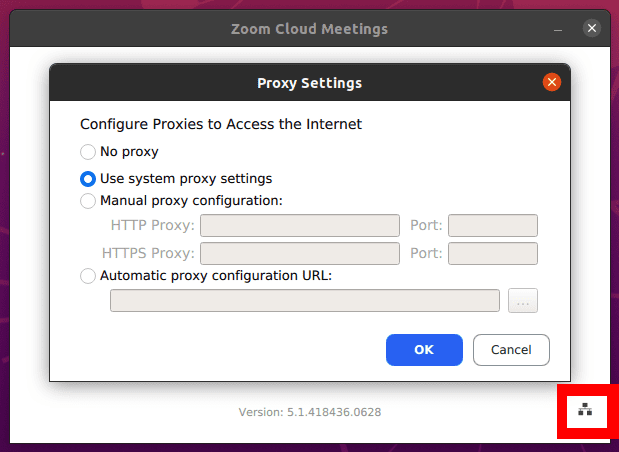Click the HTTP Proxy address field

pos(300,225)
